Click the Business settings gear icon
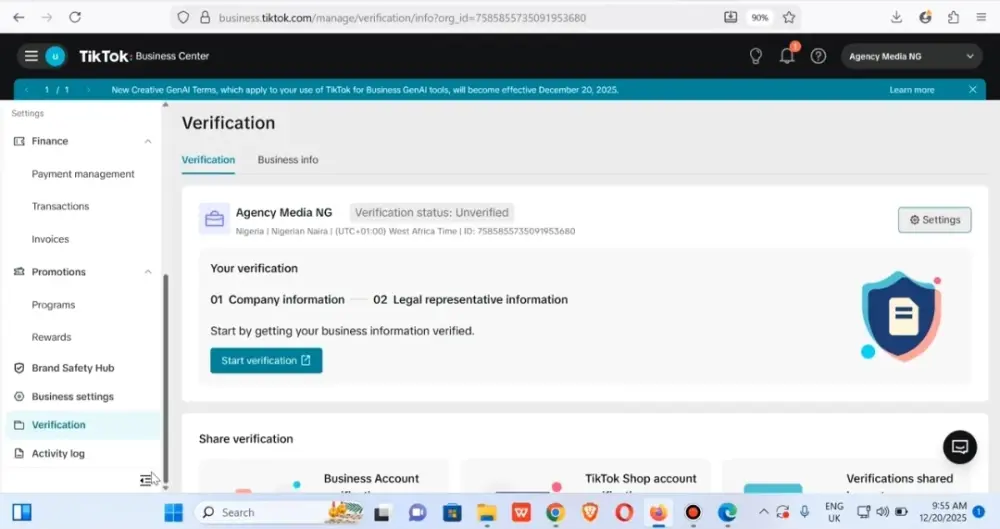 pos(19,396)
